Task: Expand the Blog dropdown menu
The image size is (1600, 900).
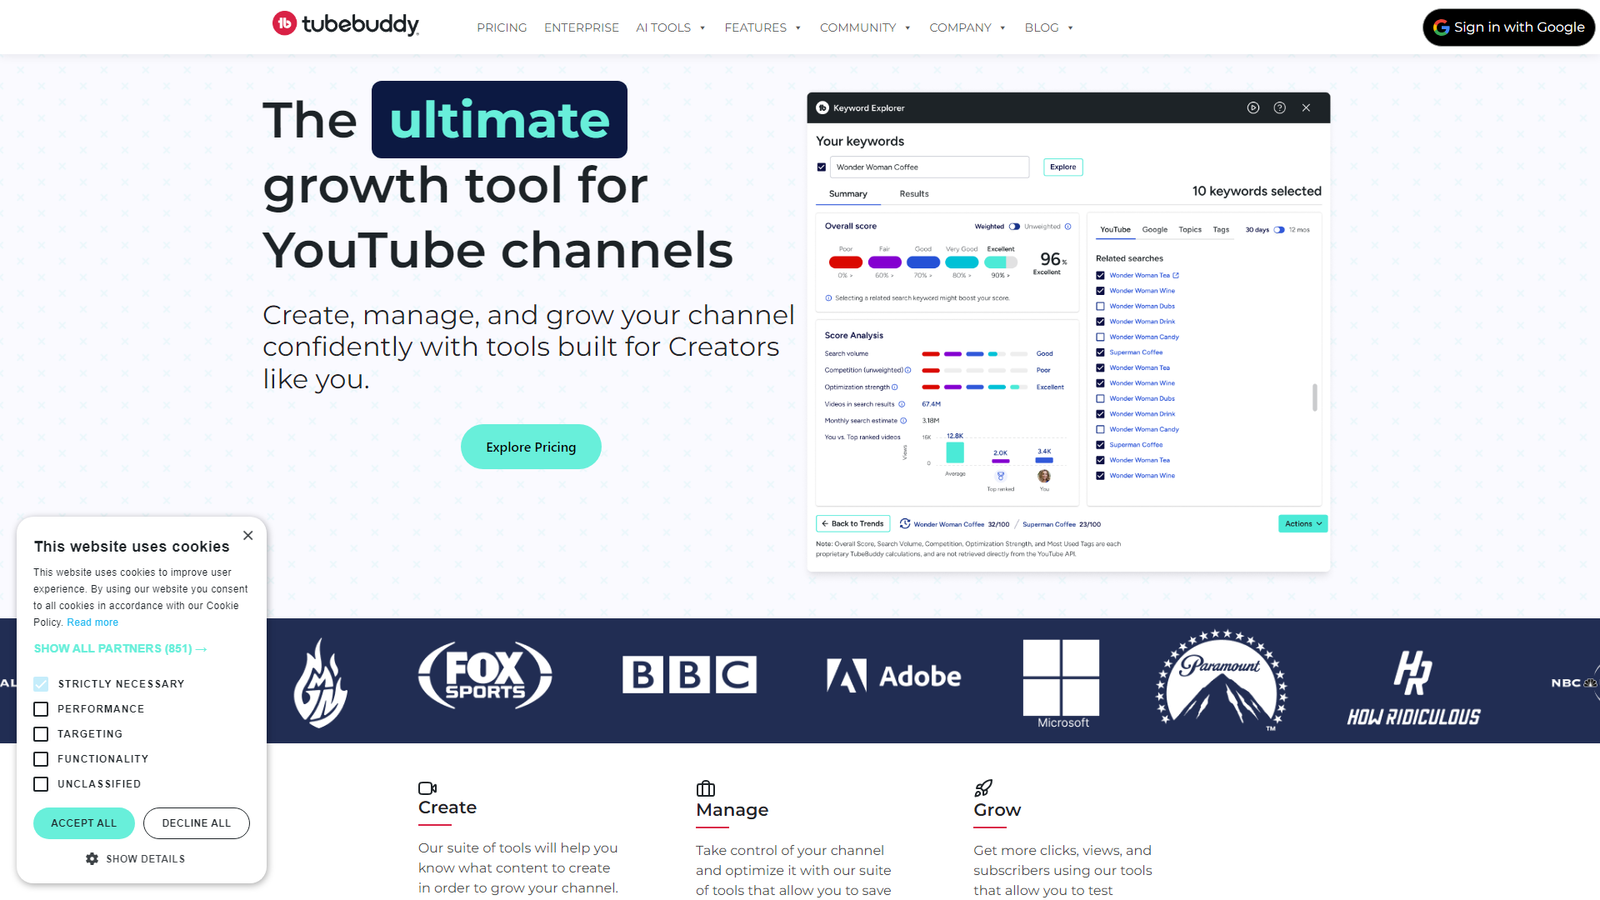Action: coord(1049,28)
